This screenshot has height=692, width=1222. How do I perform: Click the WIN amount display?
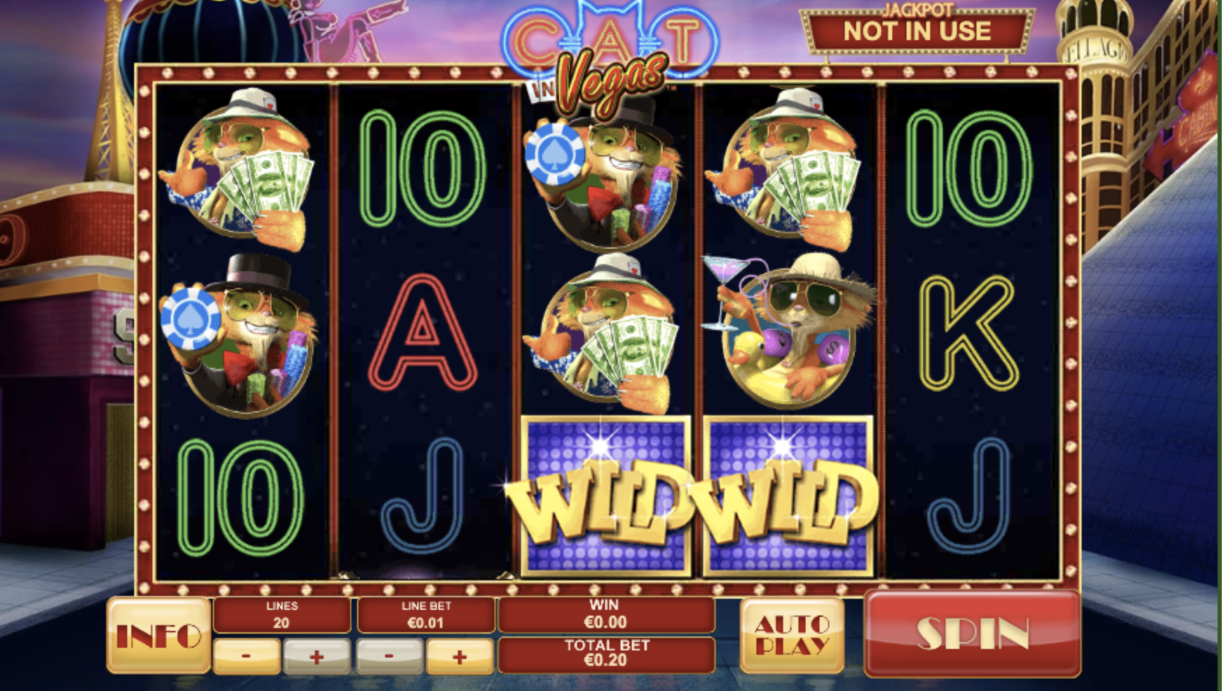point(606,615)
